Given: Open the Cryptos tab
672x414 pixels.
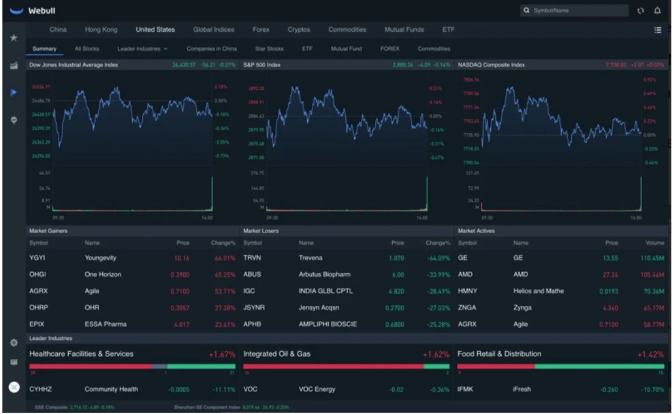Looking at the screenshot, I should 299,30.
